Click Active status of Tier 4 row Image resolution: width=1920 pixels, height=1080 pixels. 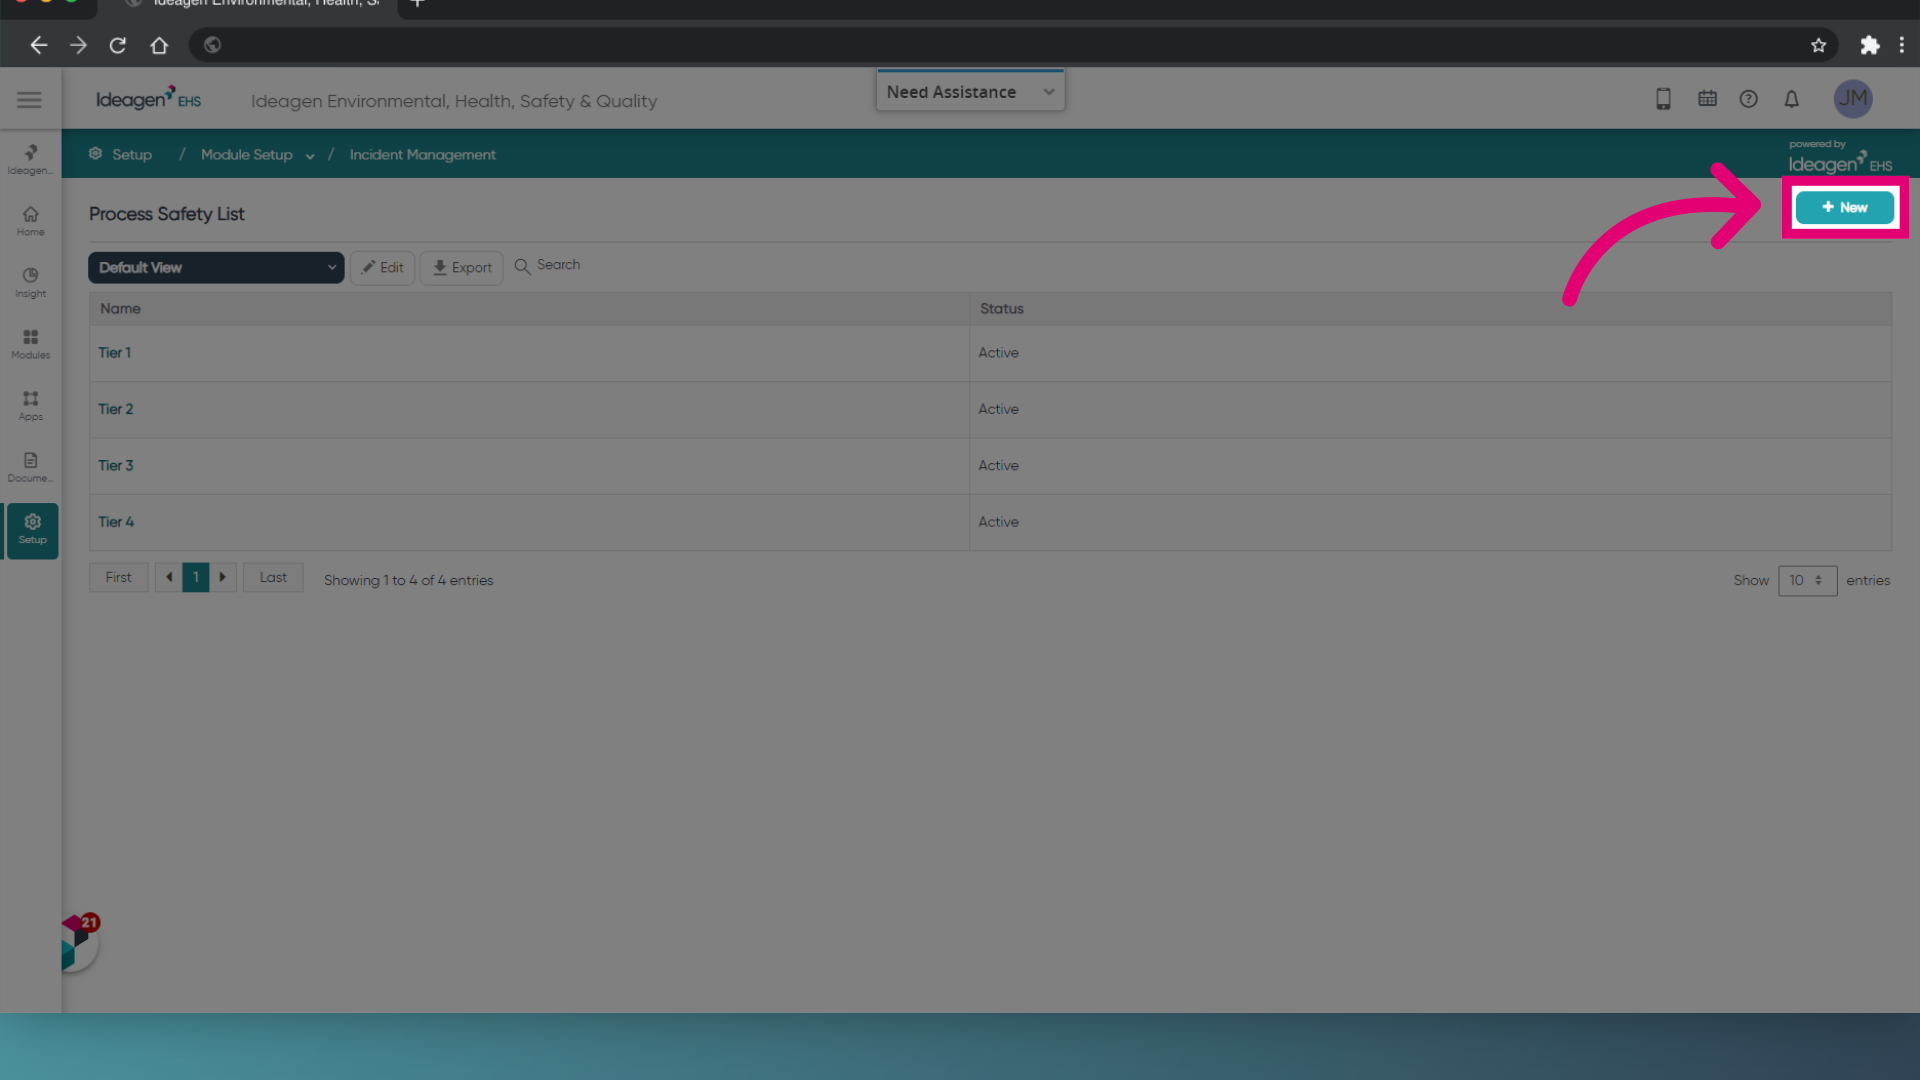coord(998,522)
